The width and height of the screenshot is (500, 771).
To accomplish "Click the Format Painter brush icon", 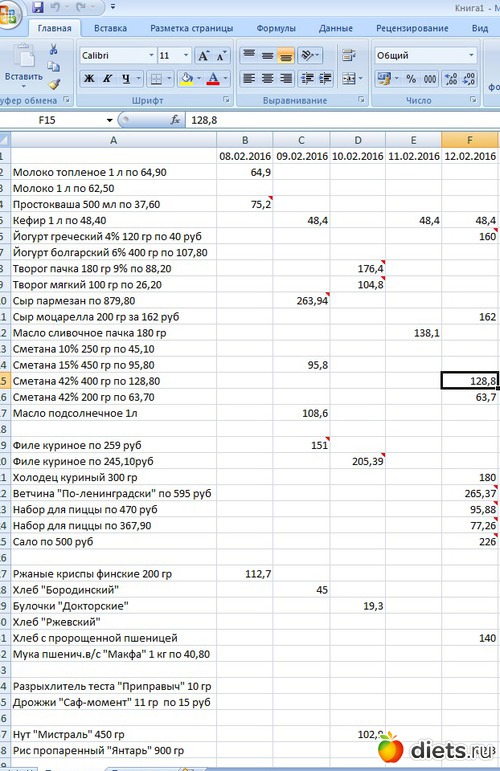I will (54, 85).
